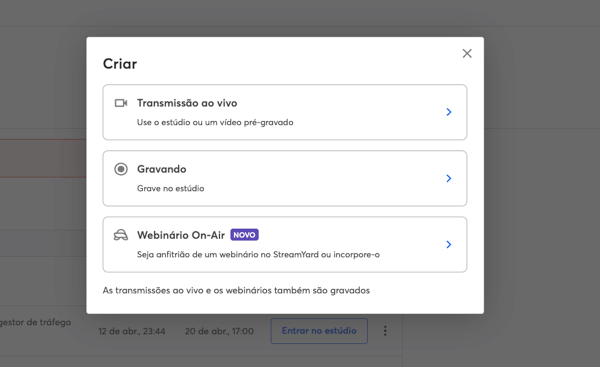Click the 12 de abr., 23:44 date
This screenshot has width=600, height=367.
(132, 331)
